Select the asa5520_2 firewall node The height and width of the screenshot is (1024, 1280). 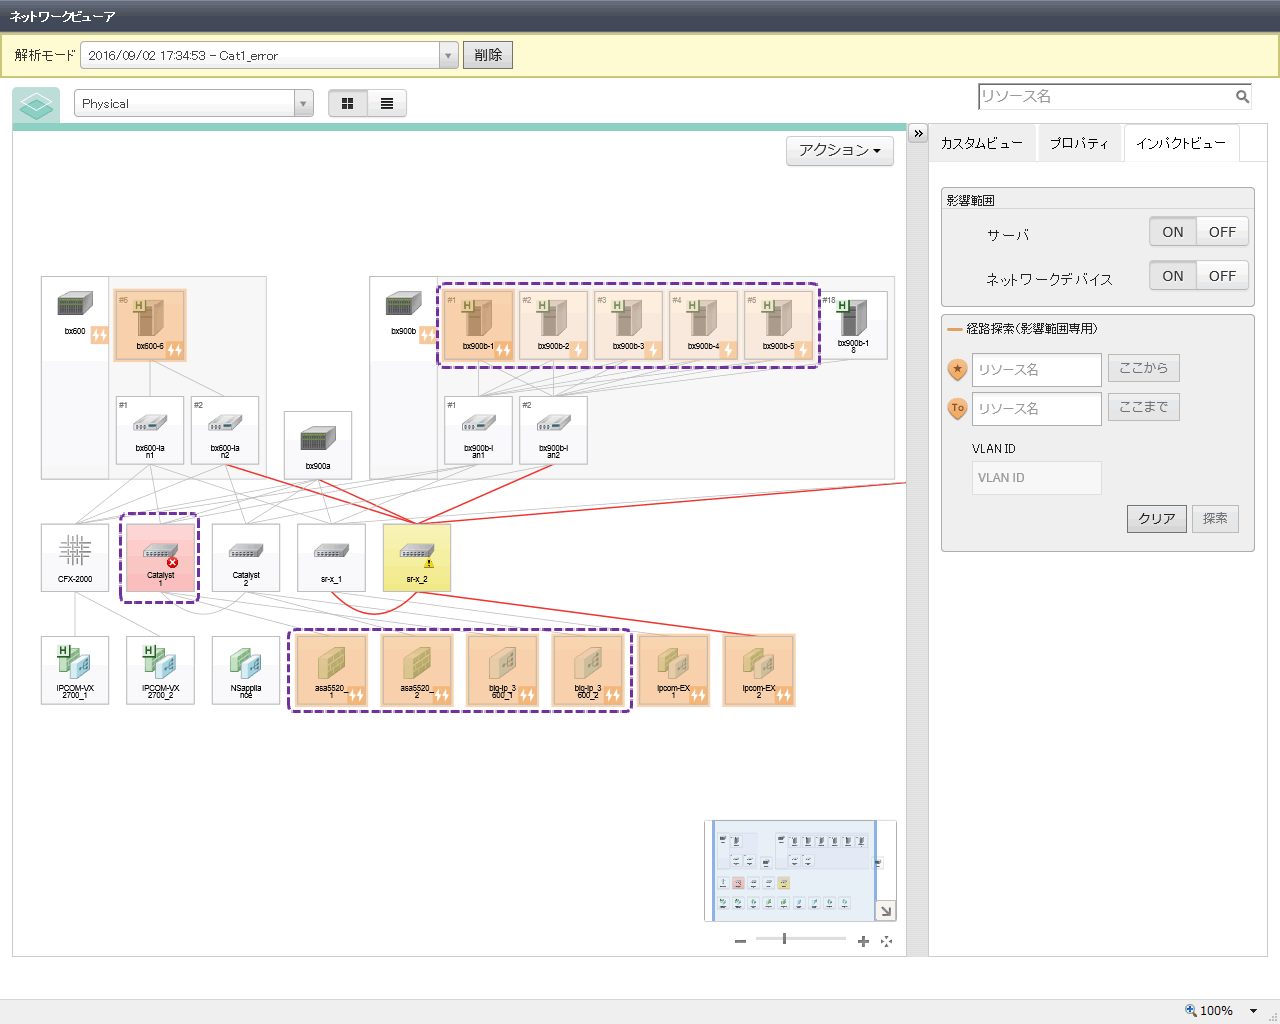coord(417,670)
